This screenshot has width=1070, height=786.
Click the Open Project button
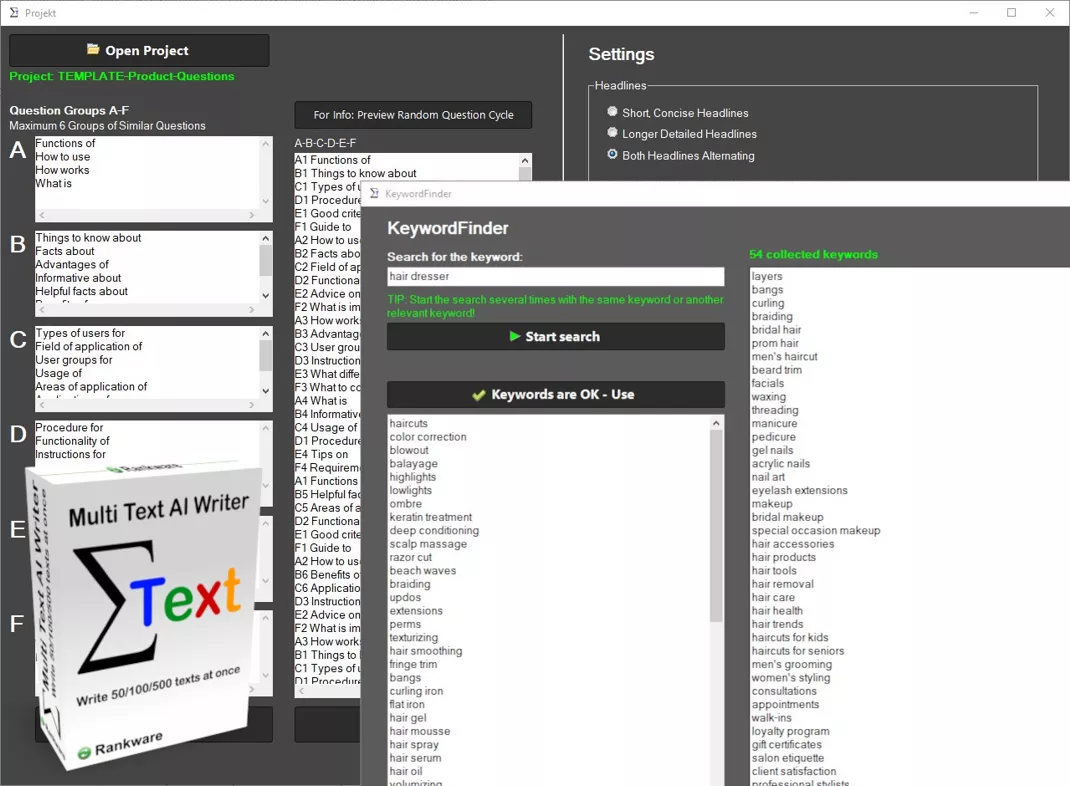point(139,50)
